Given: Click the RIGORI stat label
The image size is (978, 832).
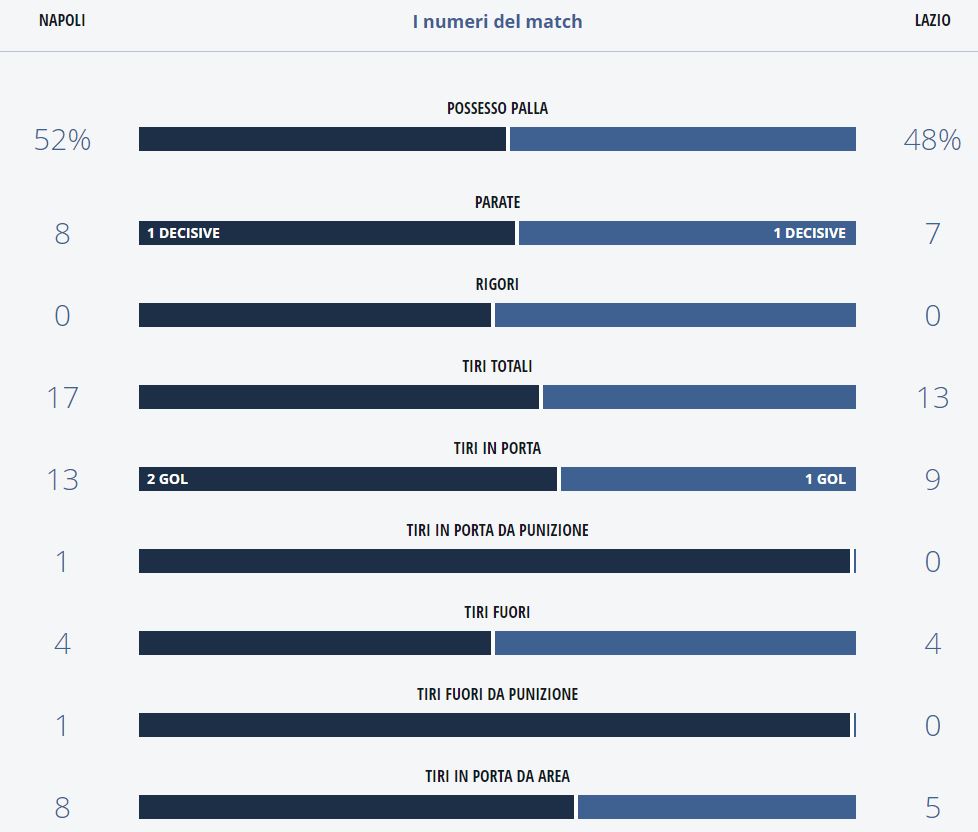Looking at the screenshot, I should pos(497,284).
